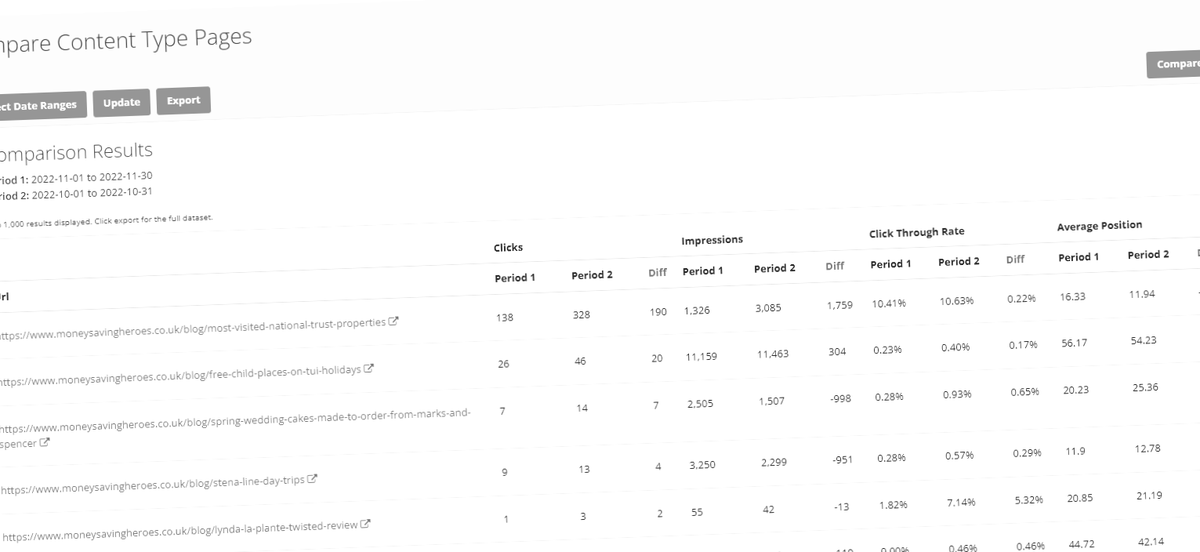Viewport: 1200px width, 552px height.
Task: Select impressions value 3,250
Action: pos(701,466)
